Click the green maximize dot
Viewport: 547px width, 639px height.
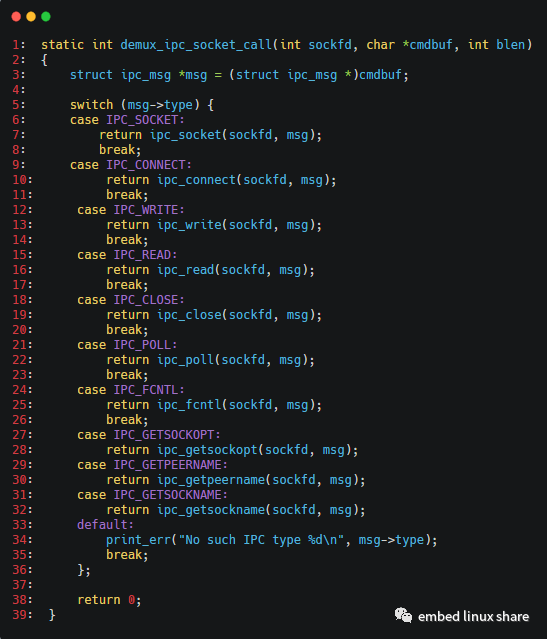(x=46, y=17)
